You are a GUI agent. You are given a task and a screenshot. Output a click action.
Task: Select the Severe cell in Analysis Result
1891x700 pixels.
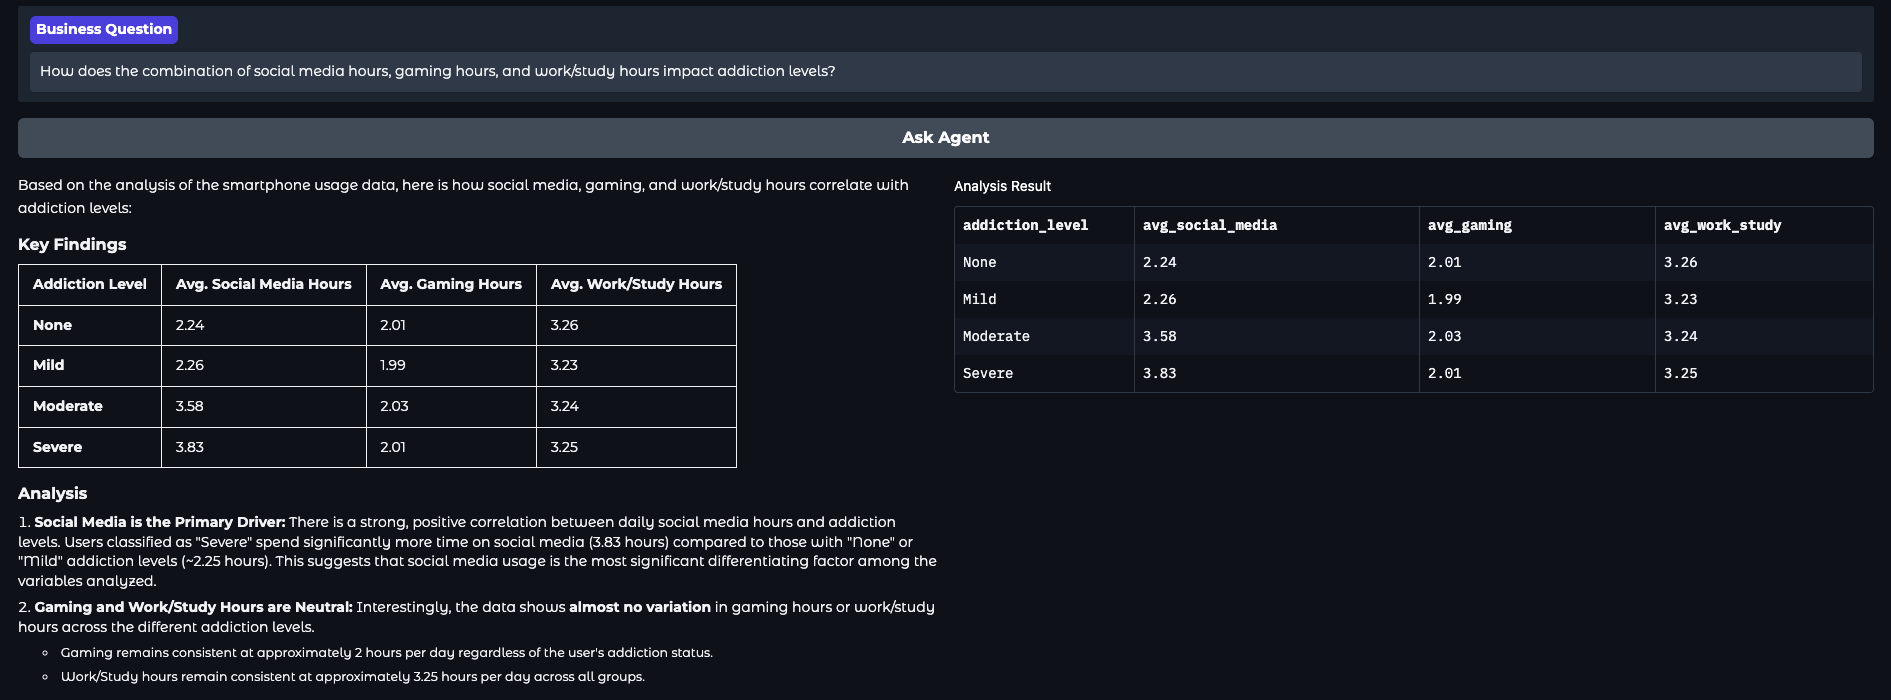[988, 374]
